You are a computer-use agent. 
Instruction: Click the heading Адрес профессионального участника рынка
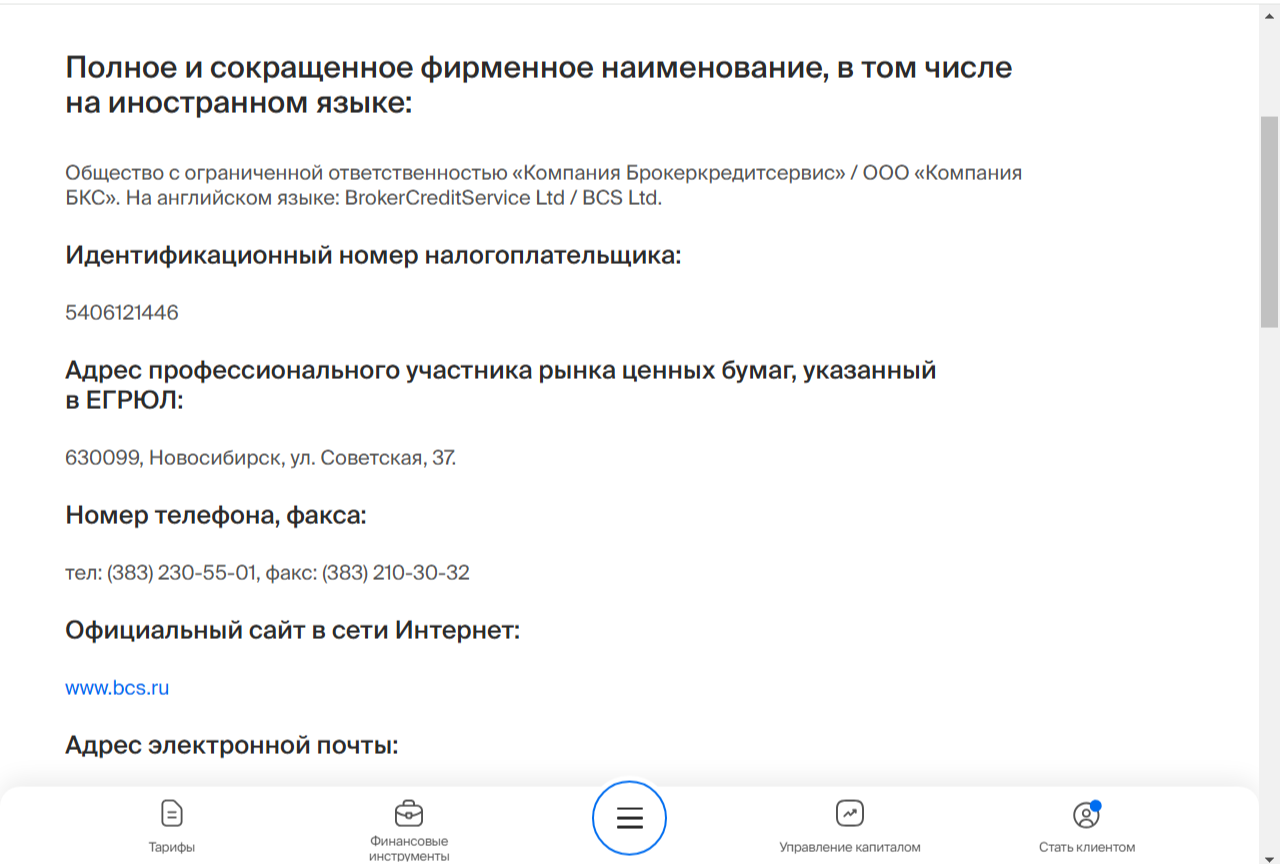(501, 385)
